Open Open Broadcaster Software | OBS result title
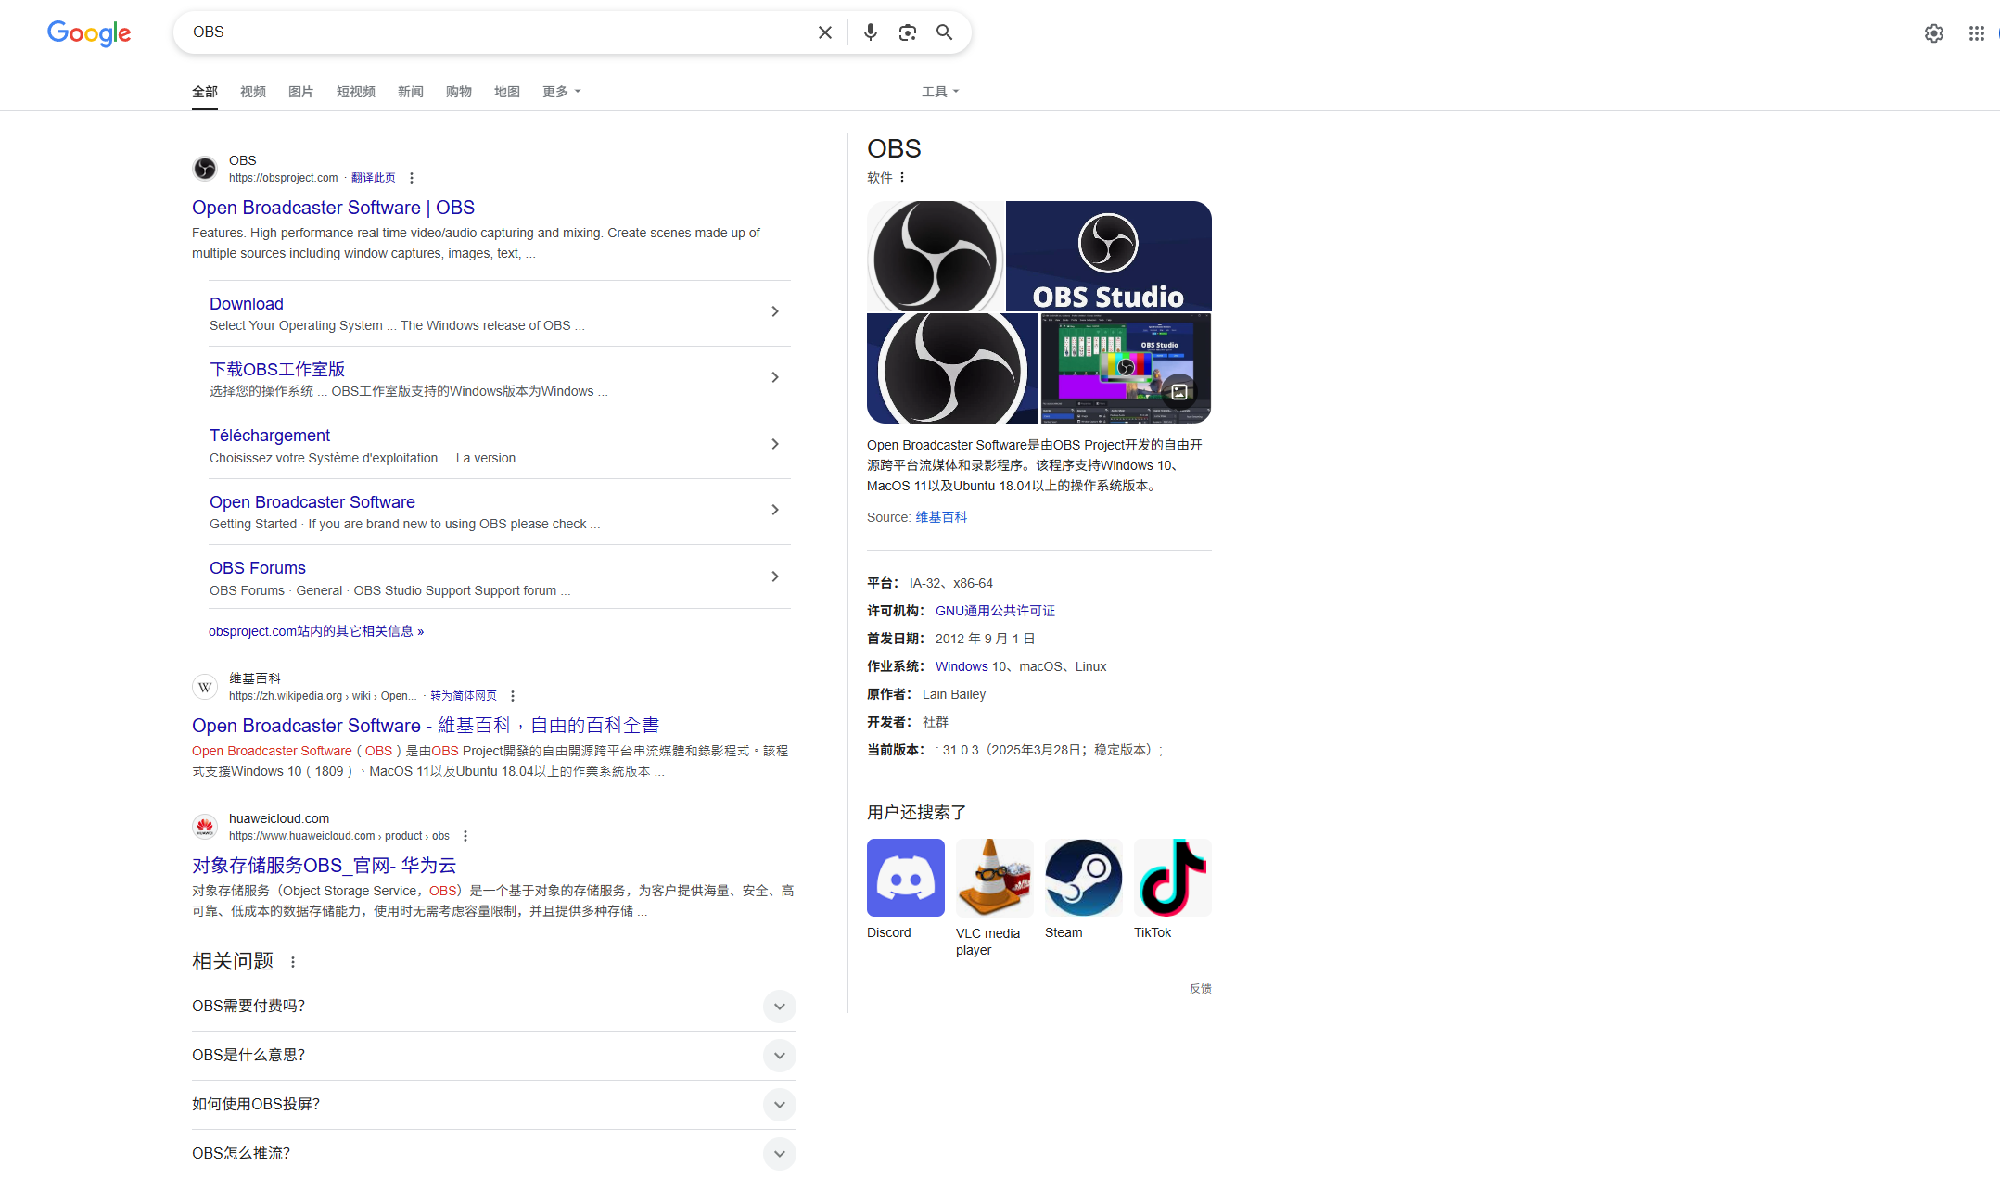 333,208
